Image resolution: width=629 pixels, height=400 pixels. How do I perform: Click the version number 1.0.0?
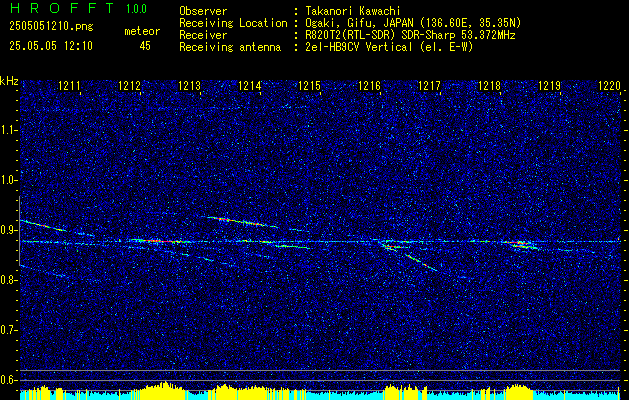point(136,8)
